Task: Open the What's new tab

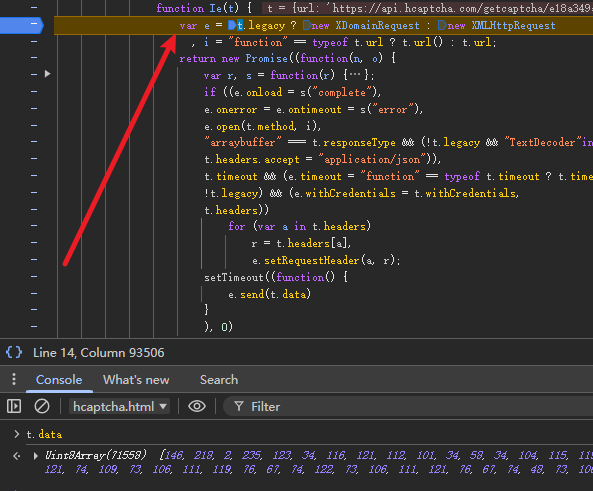Action: tap(136, 379)
